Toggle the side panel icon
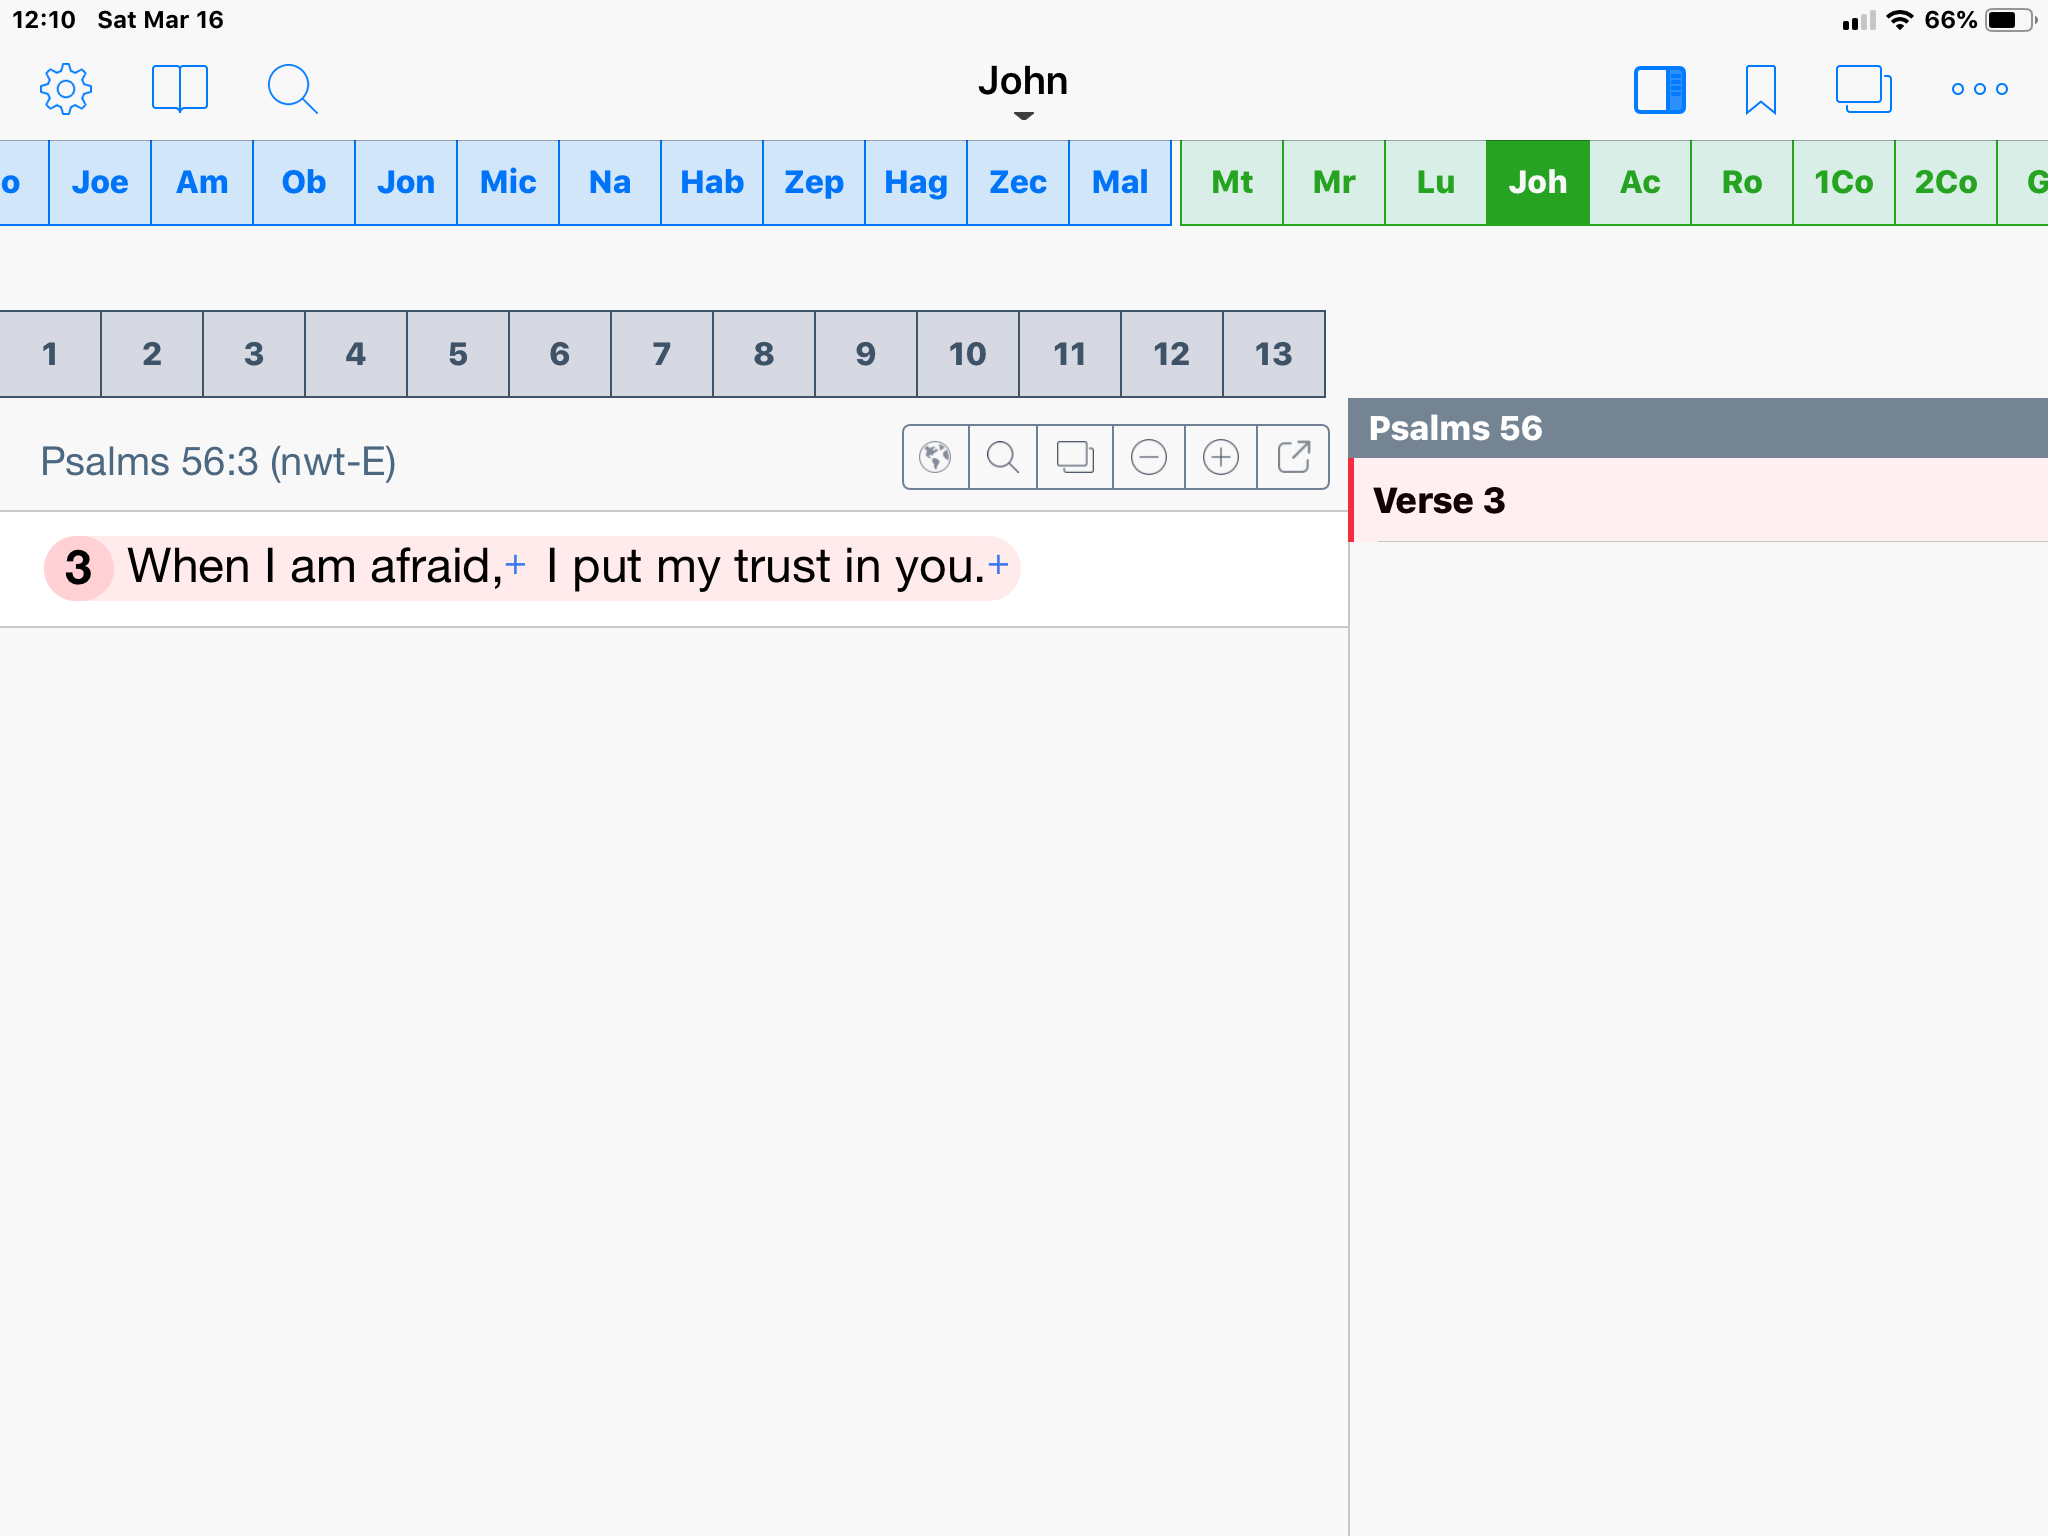2048x1536 pixels. coord(1660,89)
